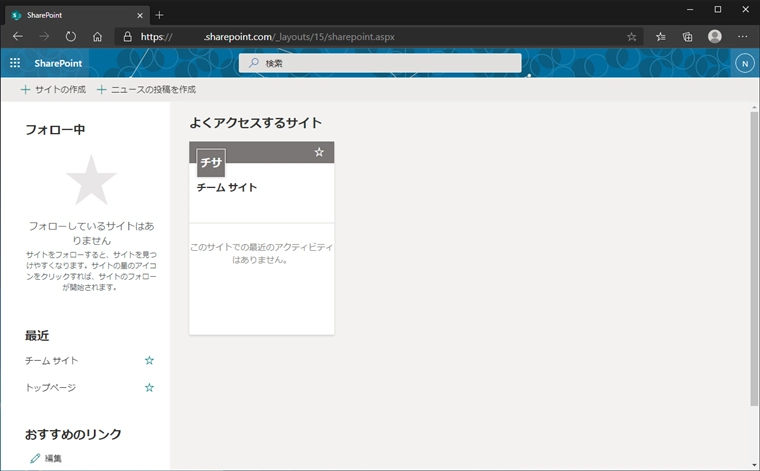Open the browser profile icon

pos(715,36)
